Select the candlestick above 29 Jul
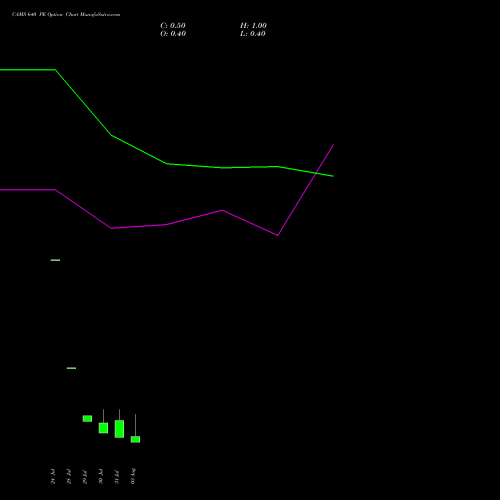This screenshot has width=500, height=500. point(87,419)
